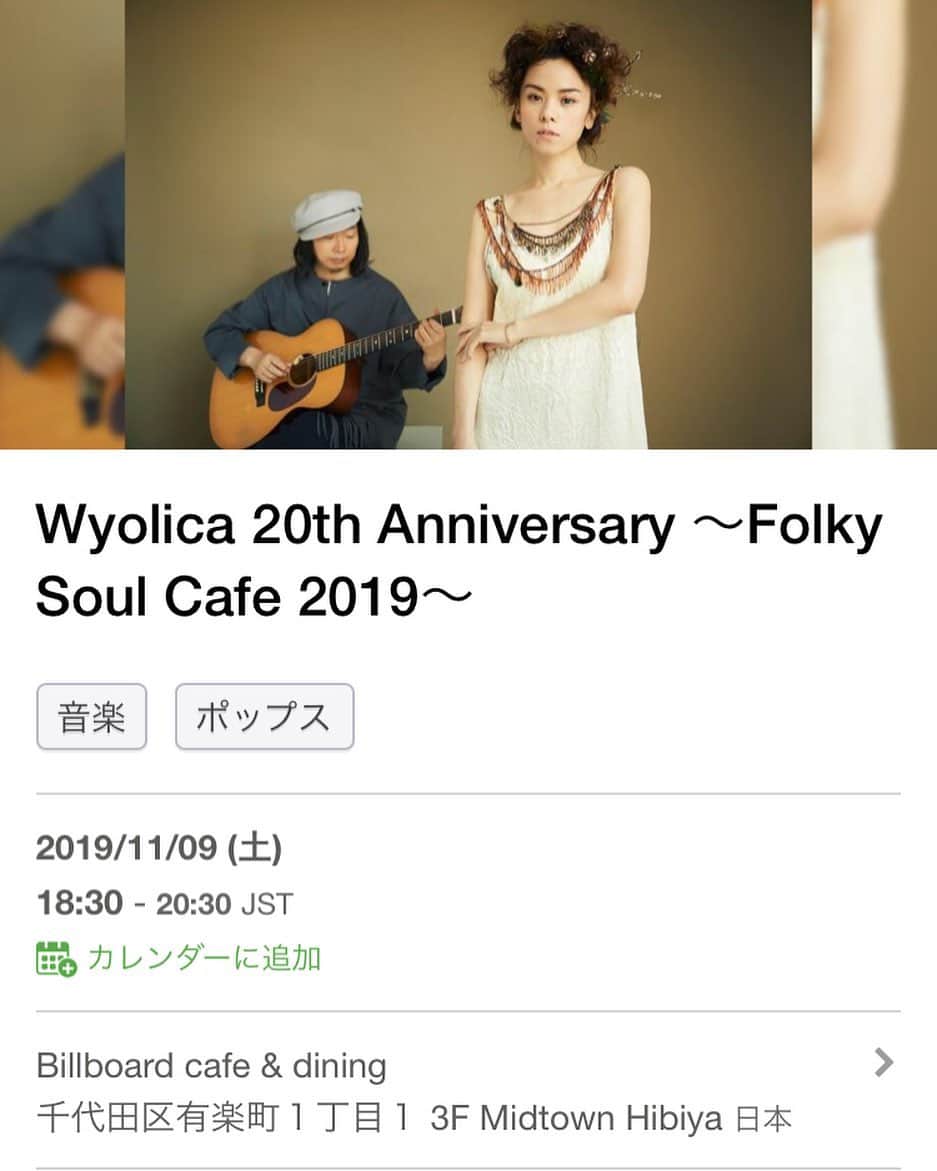Tap the カレンダーに追加 link
Viewport: 937px width, 1171px height.
pyautogui.click(x=204, y=958)
